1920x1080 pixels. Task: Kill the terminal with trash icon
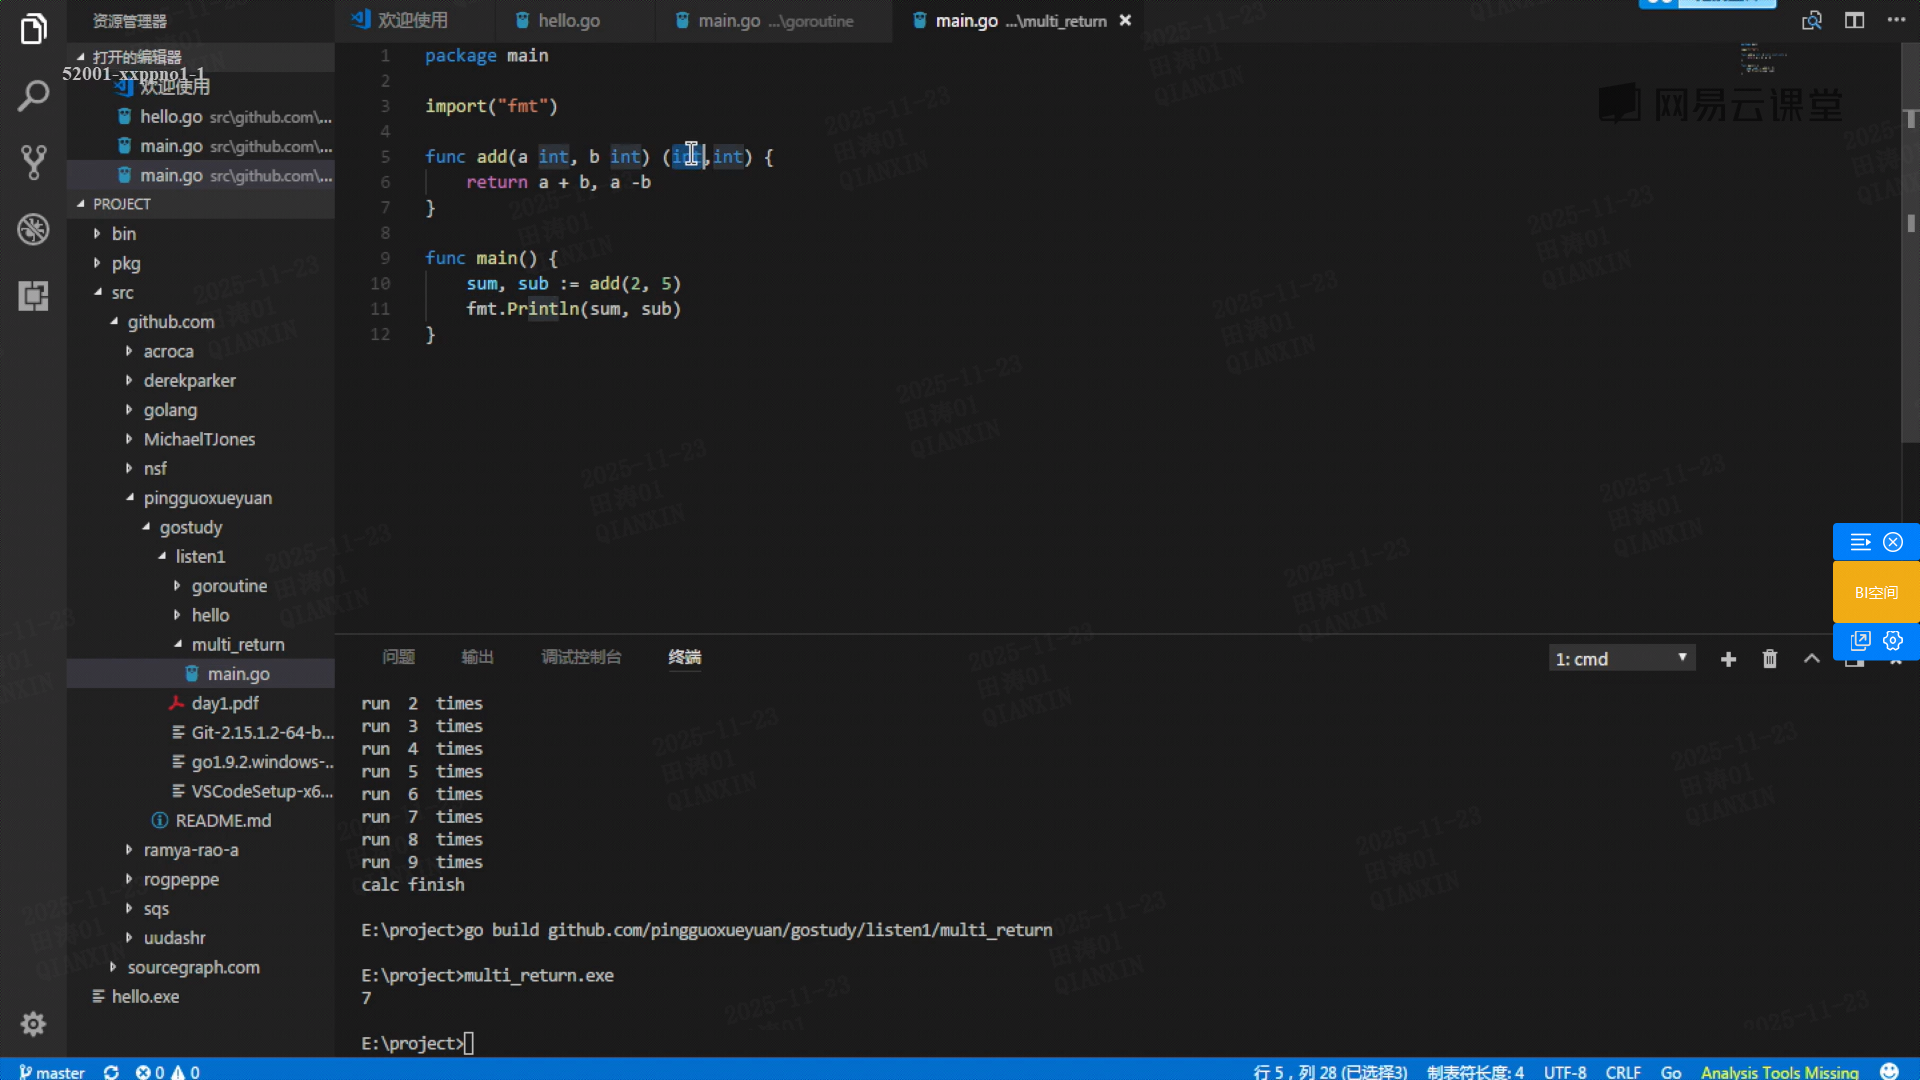coord(1770,659)
